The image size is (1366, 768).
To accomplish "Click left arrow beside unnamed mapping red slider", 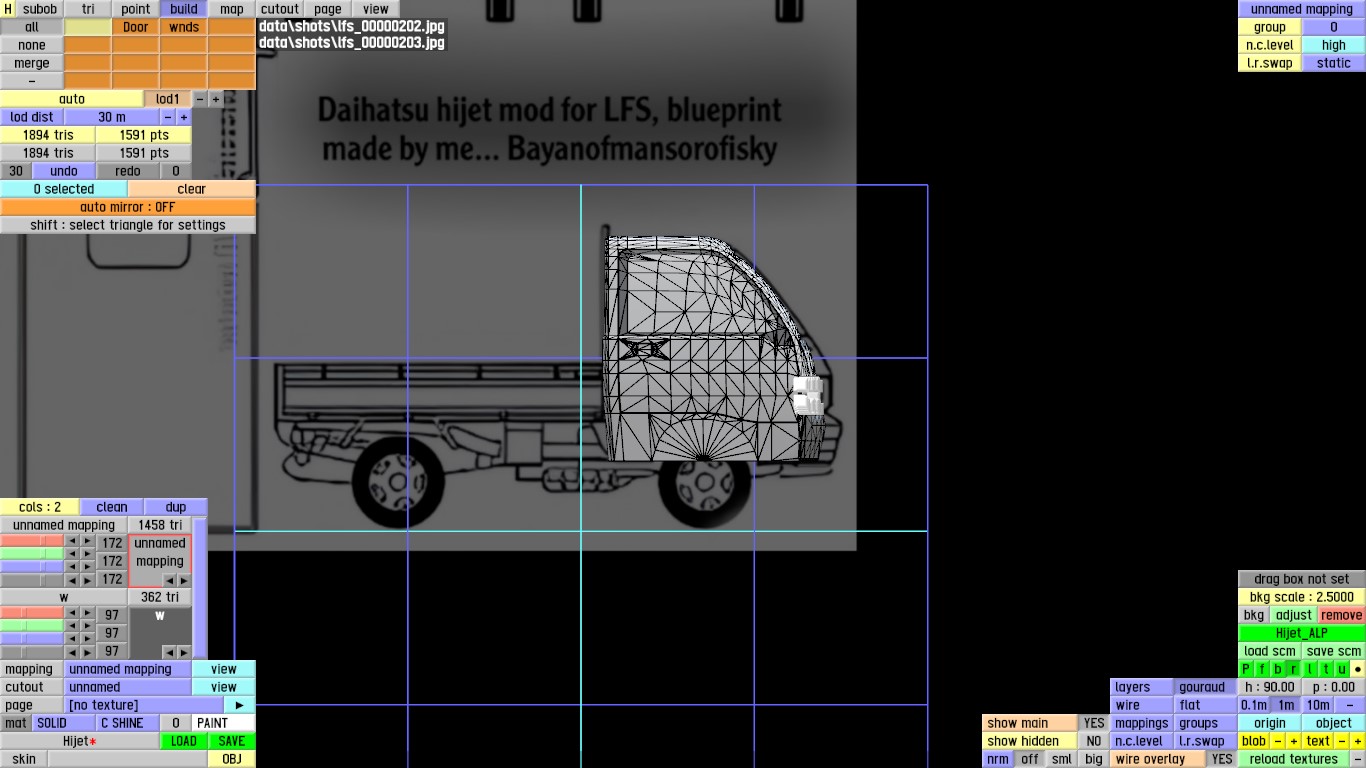I will tap(72, 543).
